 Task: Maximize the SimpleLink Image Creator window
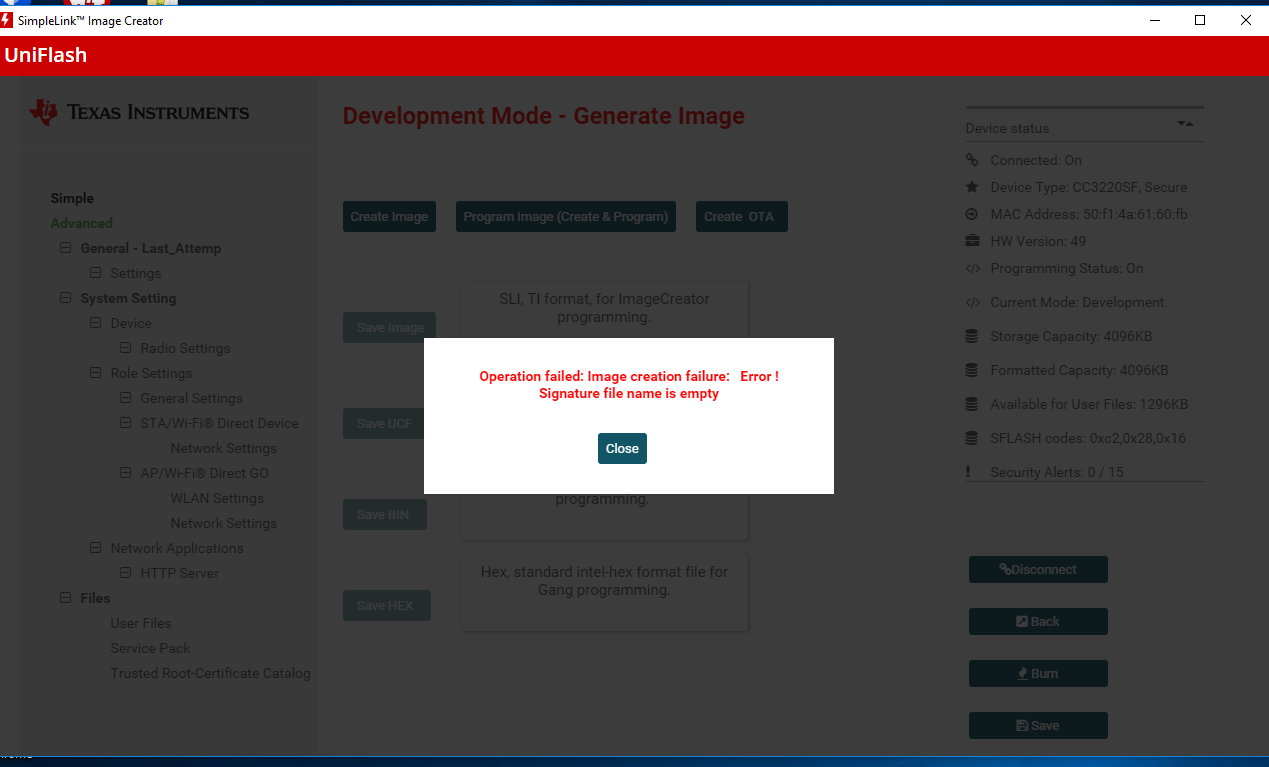coord(1200,20)
